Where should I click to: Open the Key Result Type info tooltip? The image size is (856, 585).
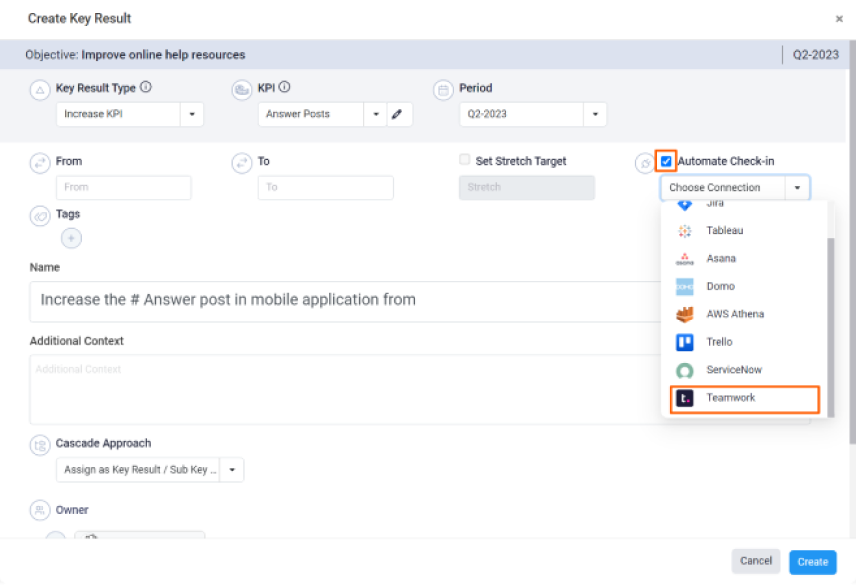146,87
